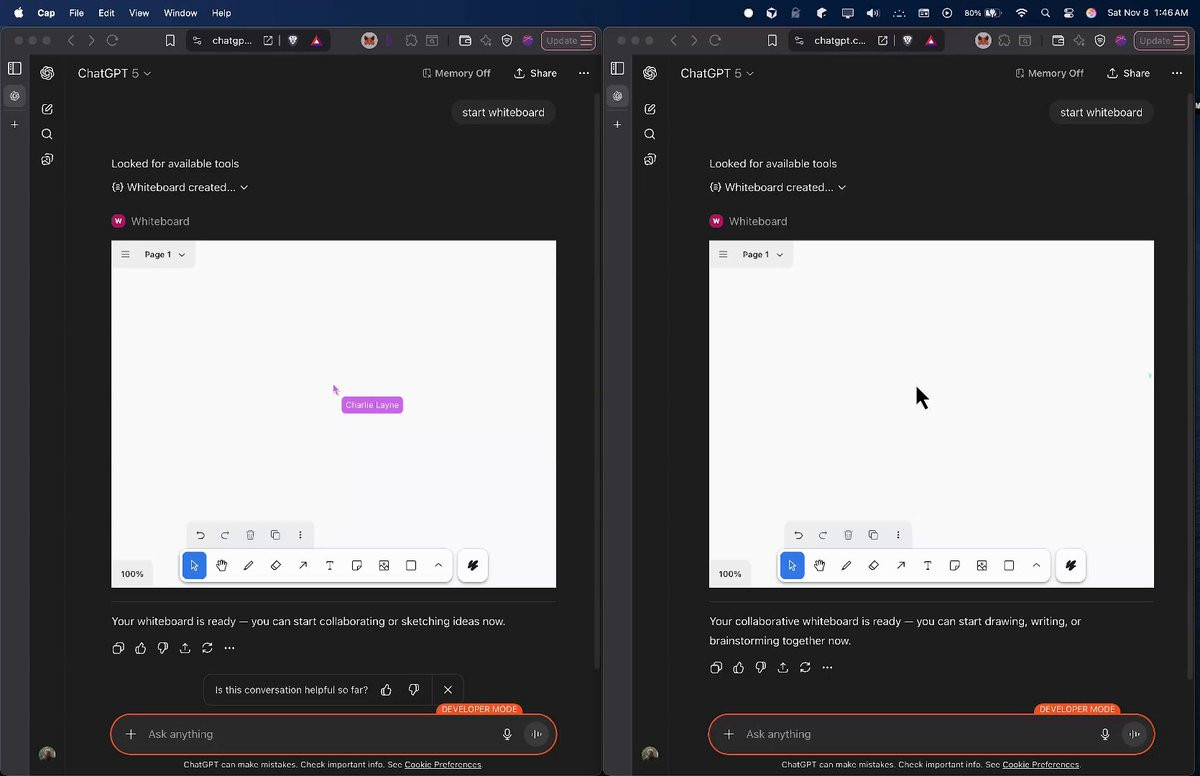The height and width of the screenshot is (776, 1200).
Task: Select the arrow tool in left whiteboard
Action: [x=302, y=565]
